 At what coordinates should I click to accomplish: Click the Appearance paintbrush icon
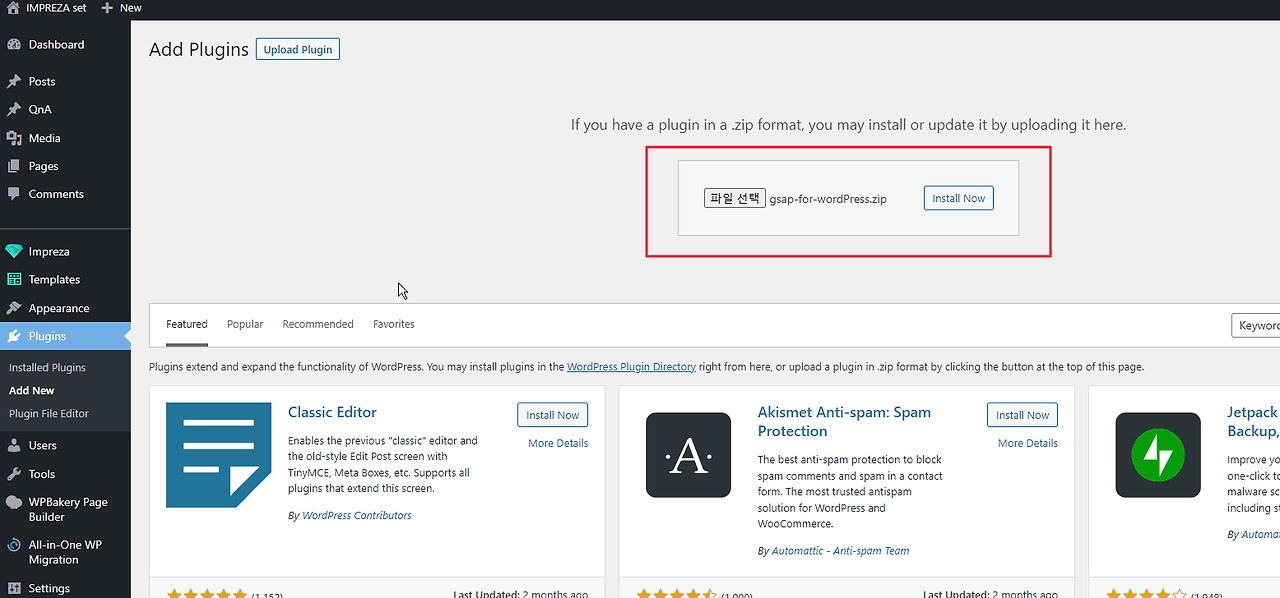point(14,308)
